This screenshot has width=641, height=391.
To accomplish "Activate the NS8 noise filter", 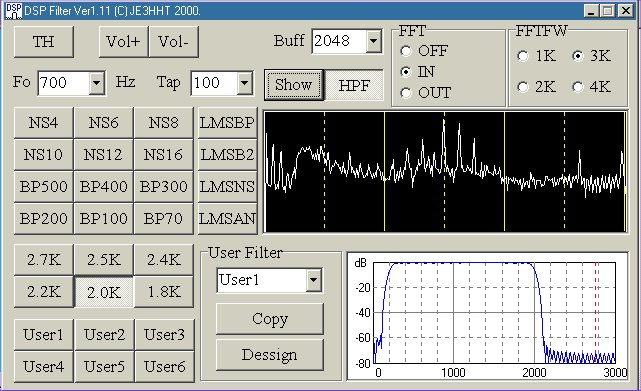I will point(164,123).
